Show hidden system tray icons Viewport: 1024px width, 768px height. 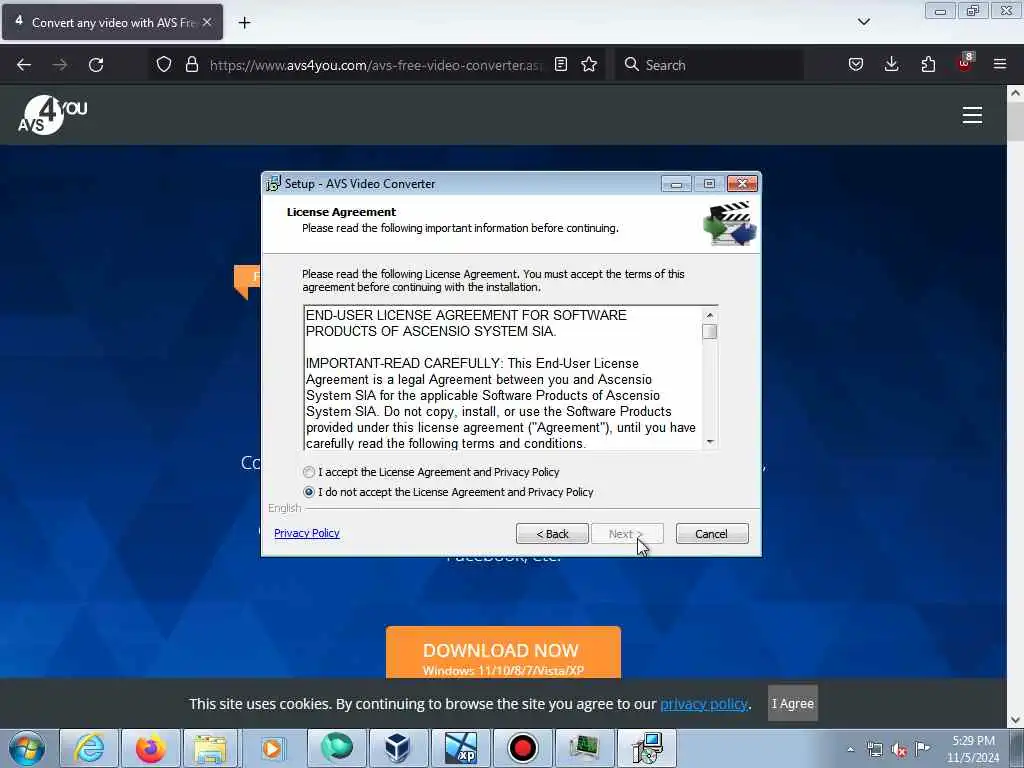point(850,749)
